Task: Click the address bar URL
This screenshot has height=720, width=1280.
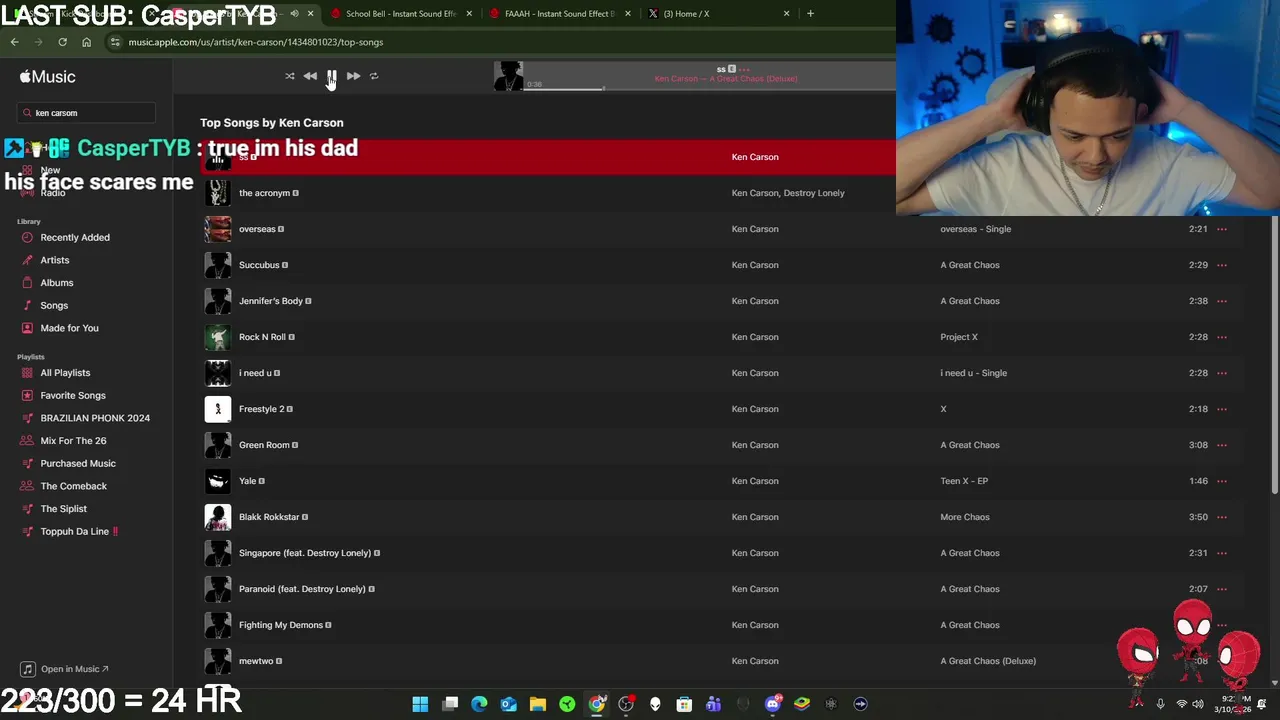Action: 256,42
